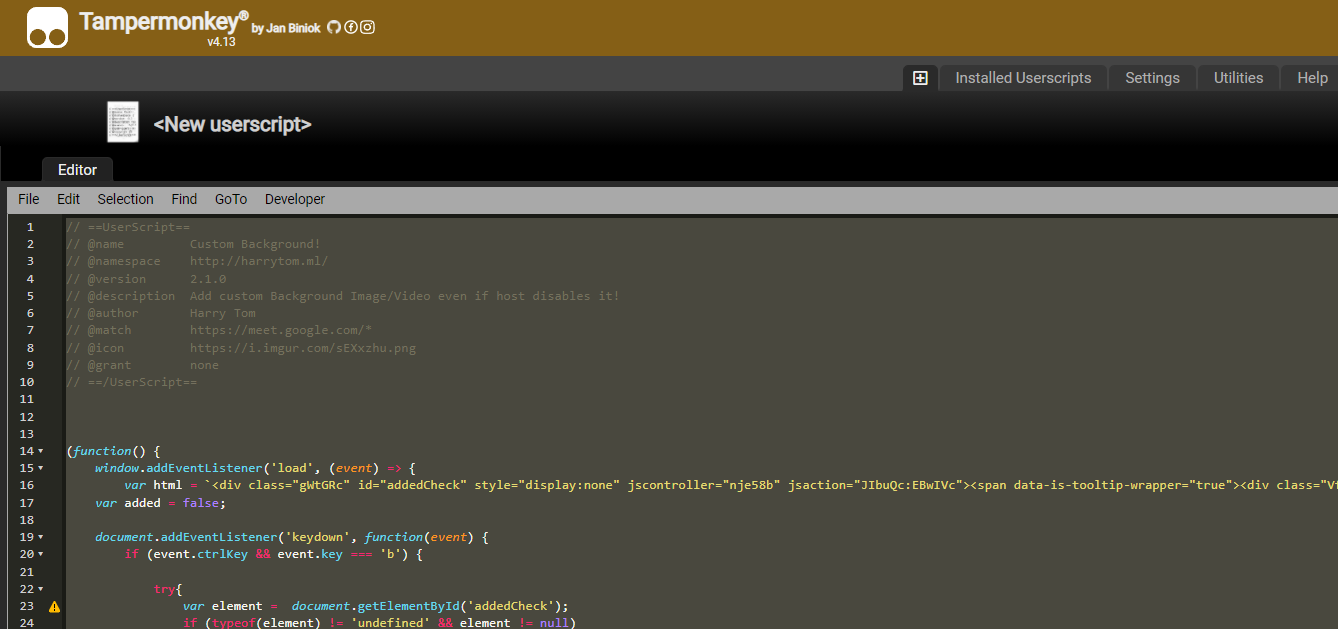Open the Selection menu
The height and width of the screenshot is (629, 1338).
click(x=126, y=199)
